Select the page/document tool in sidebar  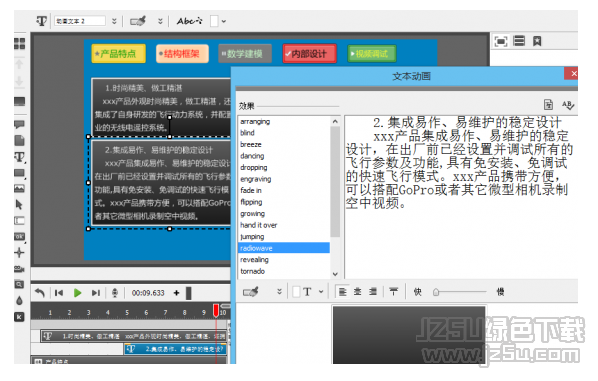pos(19,140)
